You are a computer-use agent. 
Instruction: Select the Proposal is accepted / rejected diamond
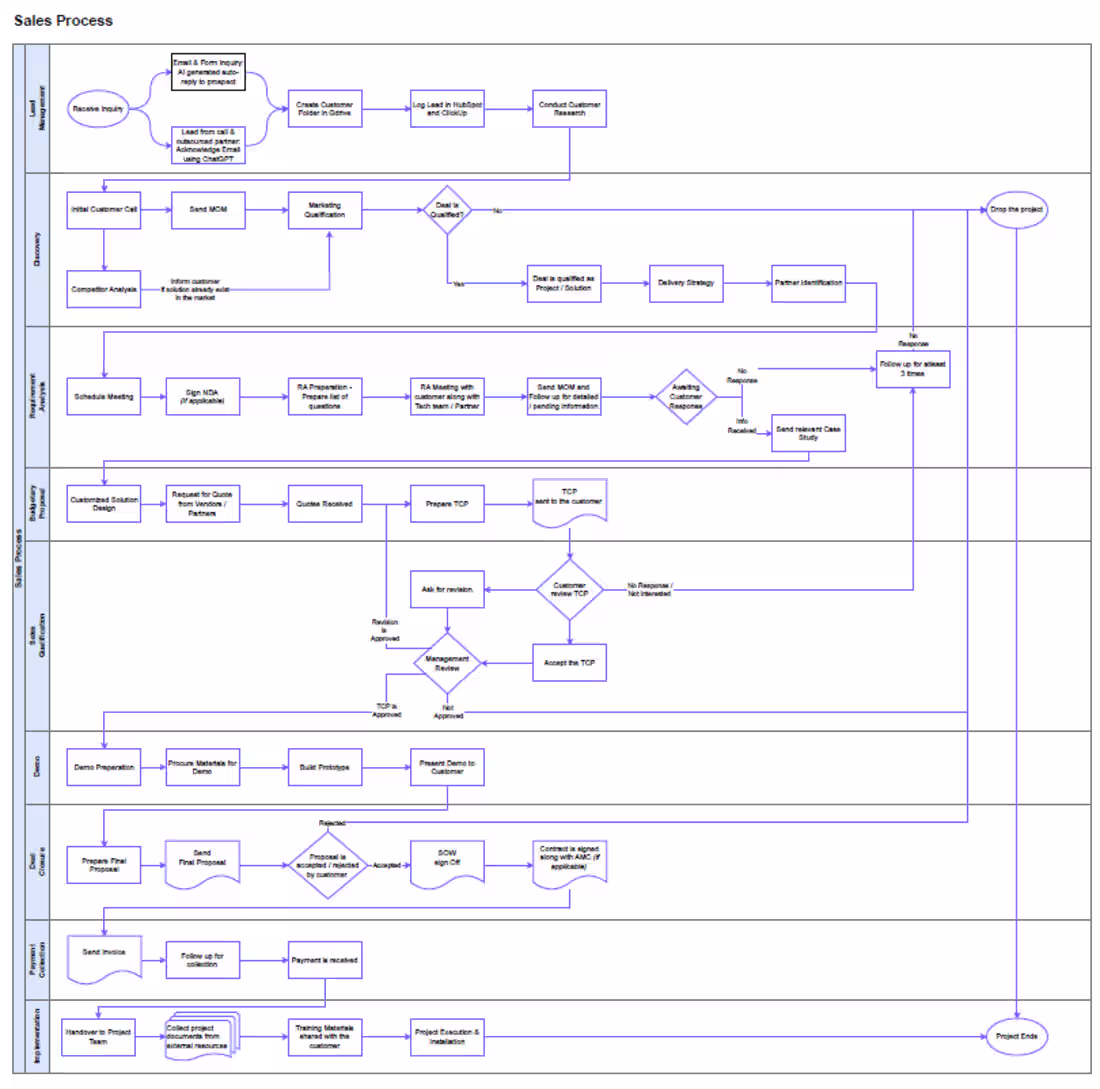pyautogui.click(x=328, y=865)
